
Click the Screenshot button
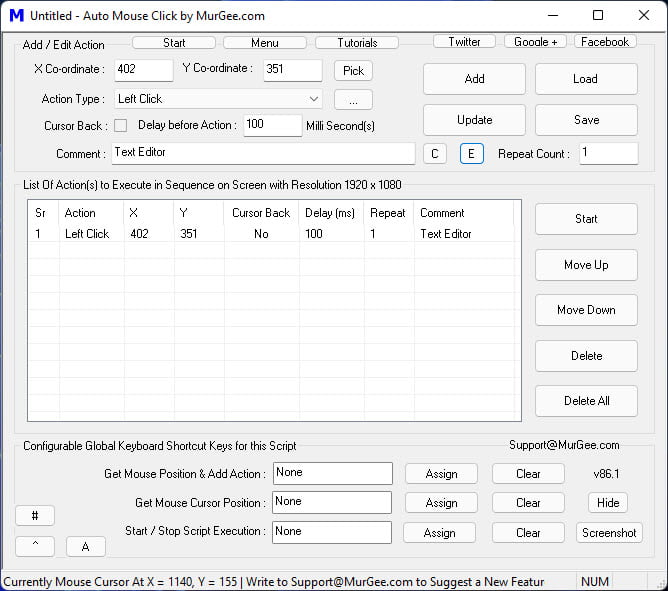(609, 533)
